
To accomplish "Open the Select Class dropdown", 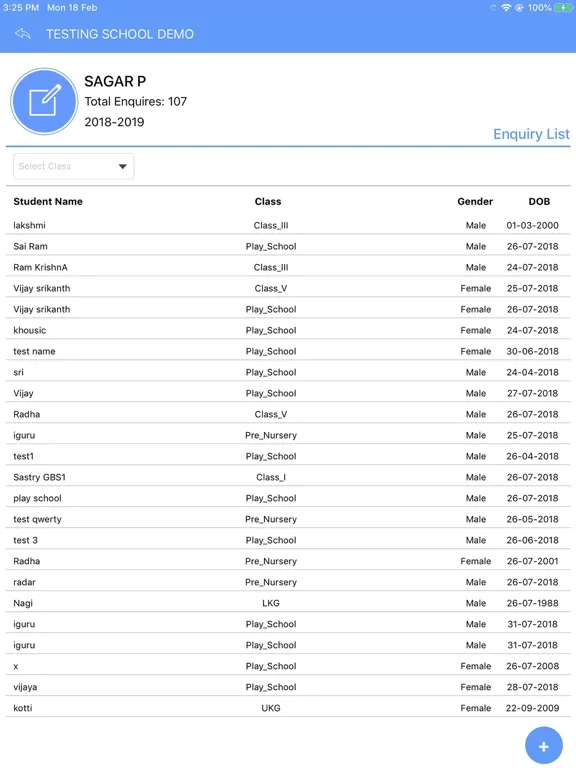I will coord(73,166).
